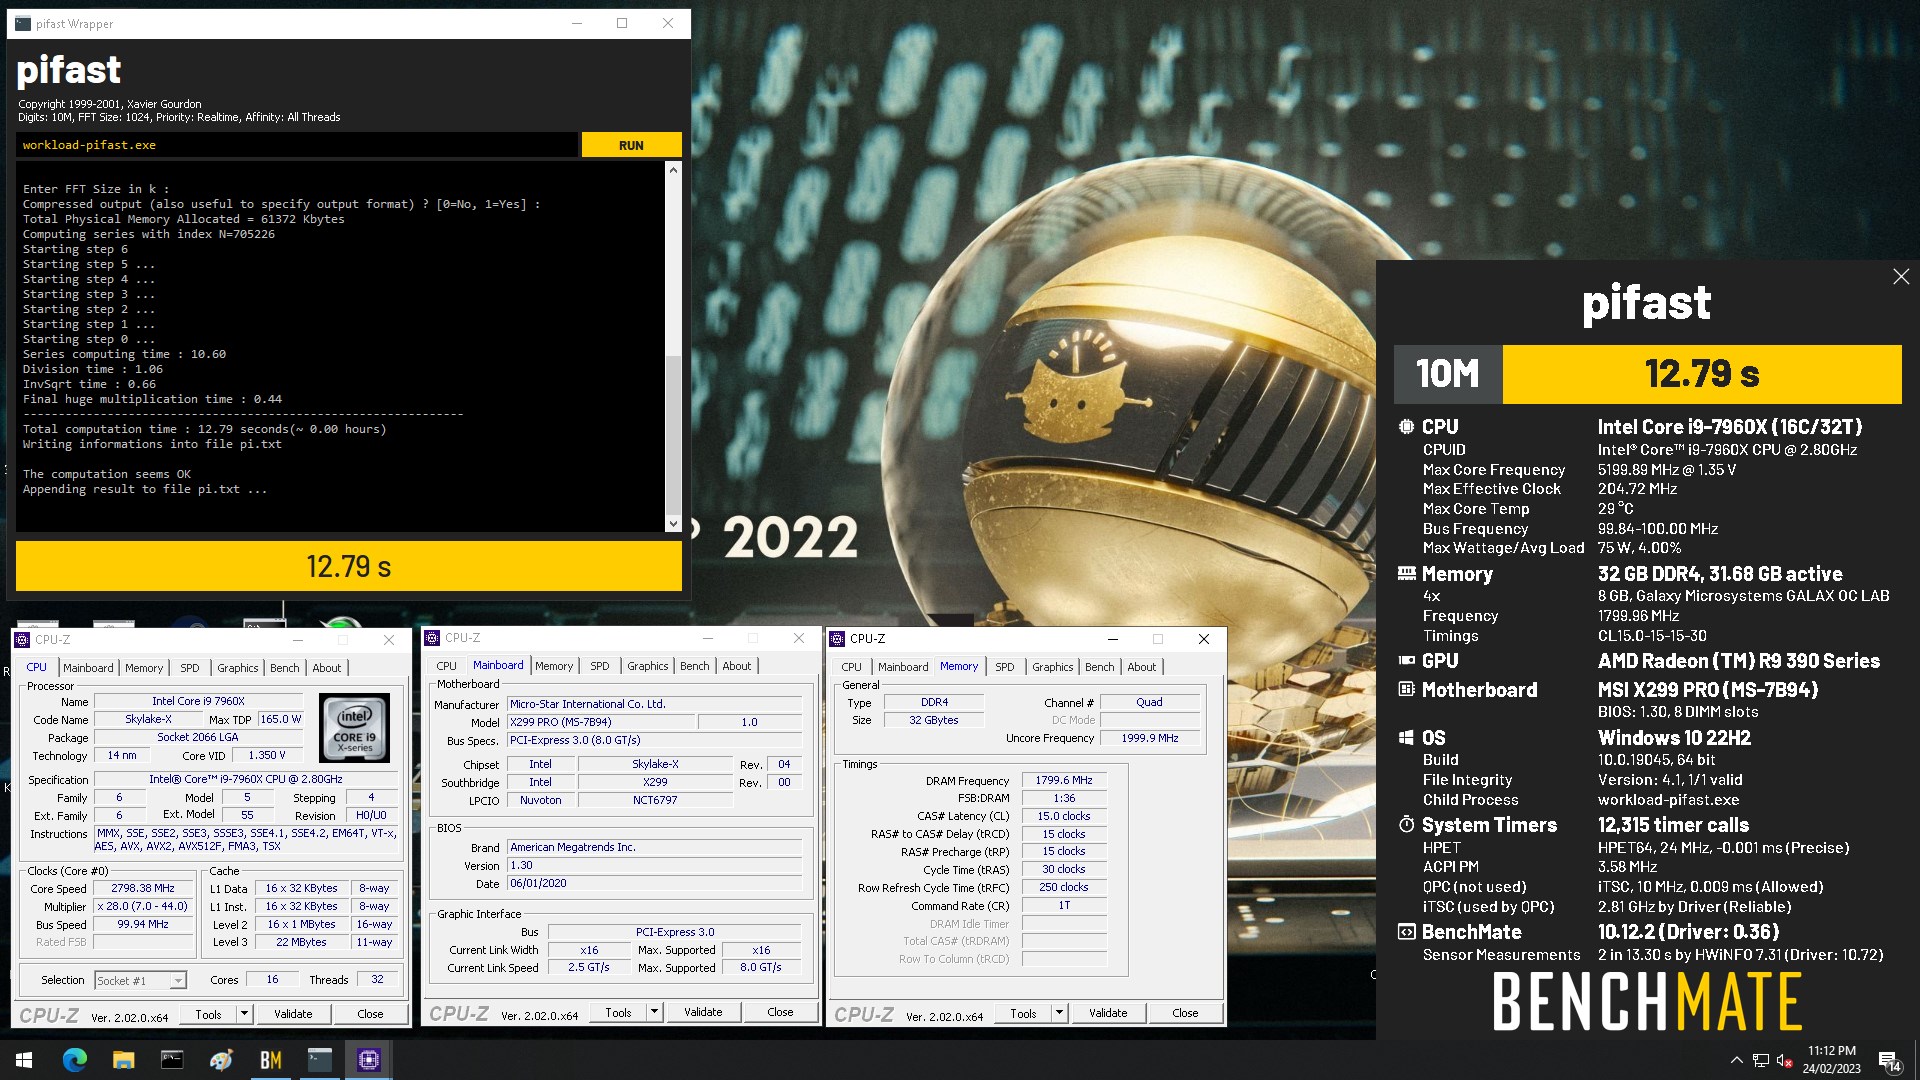
Task: Click the console scrollbar up arrow
Action: 673,170
